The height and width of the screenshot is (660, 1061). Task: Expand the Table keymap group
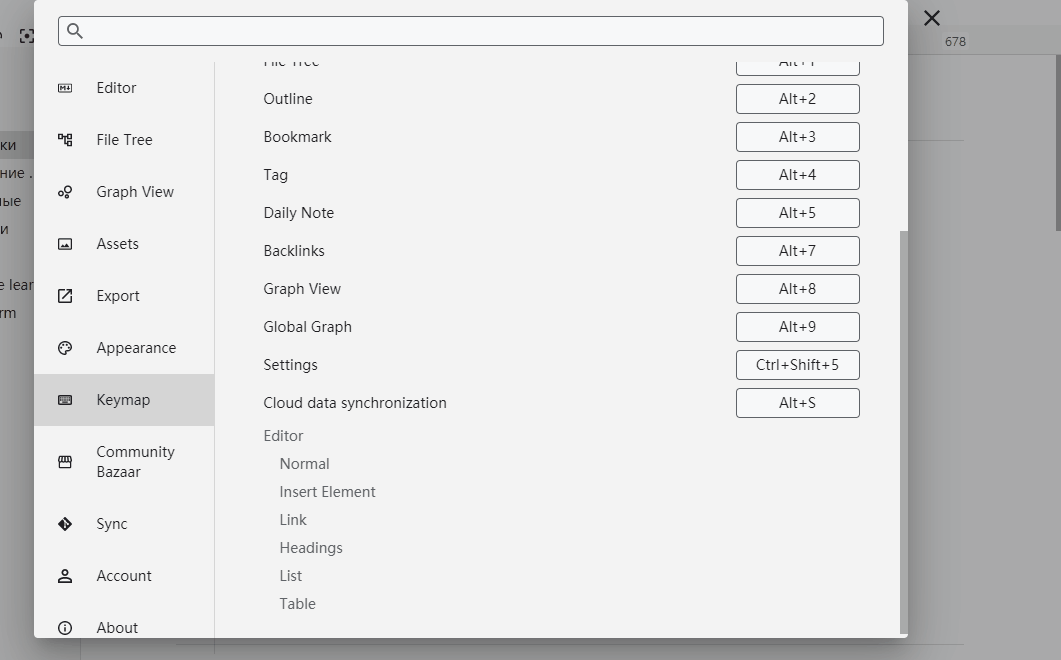click(298, 604)
